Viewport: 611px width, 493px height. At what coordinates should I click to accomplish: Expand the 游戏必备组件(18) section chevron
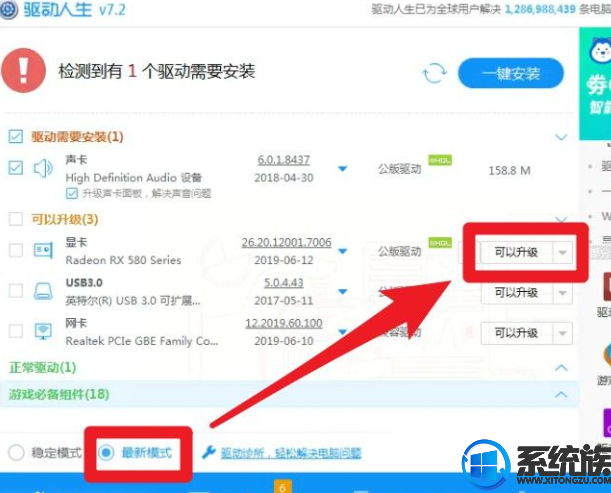[561, 394]
